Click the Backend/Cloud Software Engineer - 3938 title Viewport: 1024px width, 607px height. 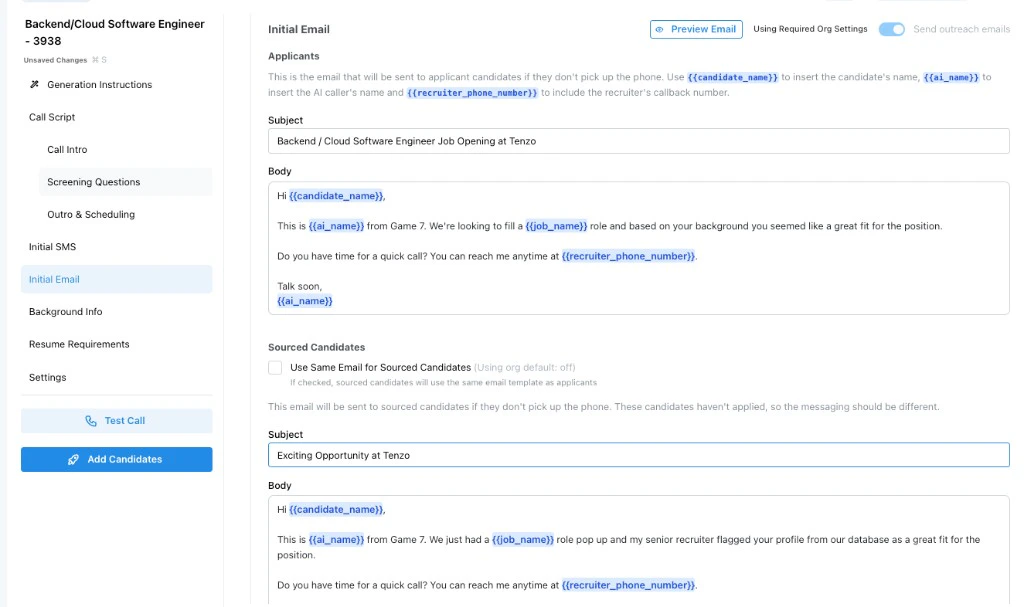coord(114,33)
